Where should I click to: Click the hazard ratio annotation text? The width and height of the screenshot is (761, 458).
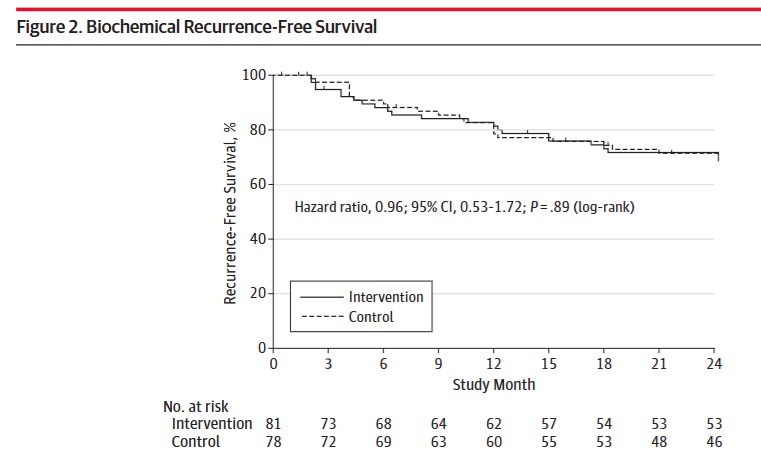465,208
